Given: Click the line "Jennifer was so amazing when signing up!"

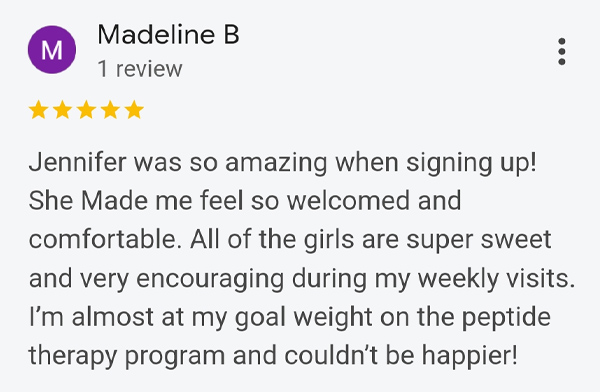Looking at the screenshot, I should click(283, 163).
